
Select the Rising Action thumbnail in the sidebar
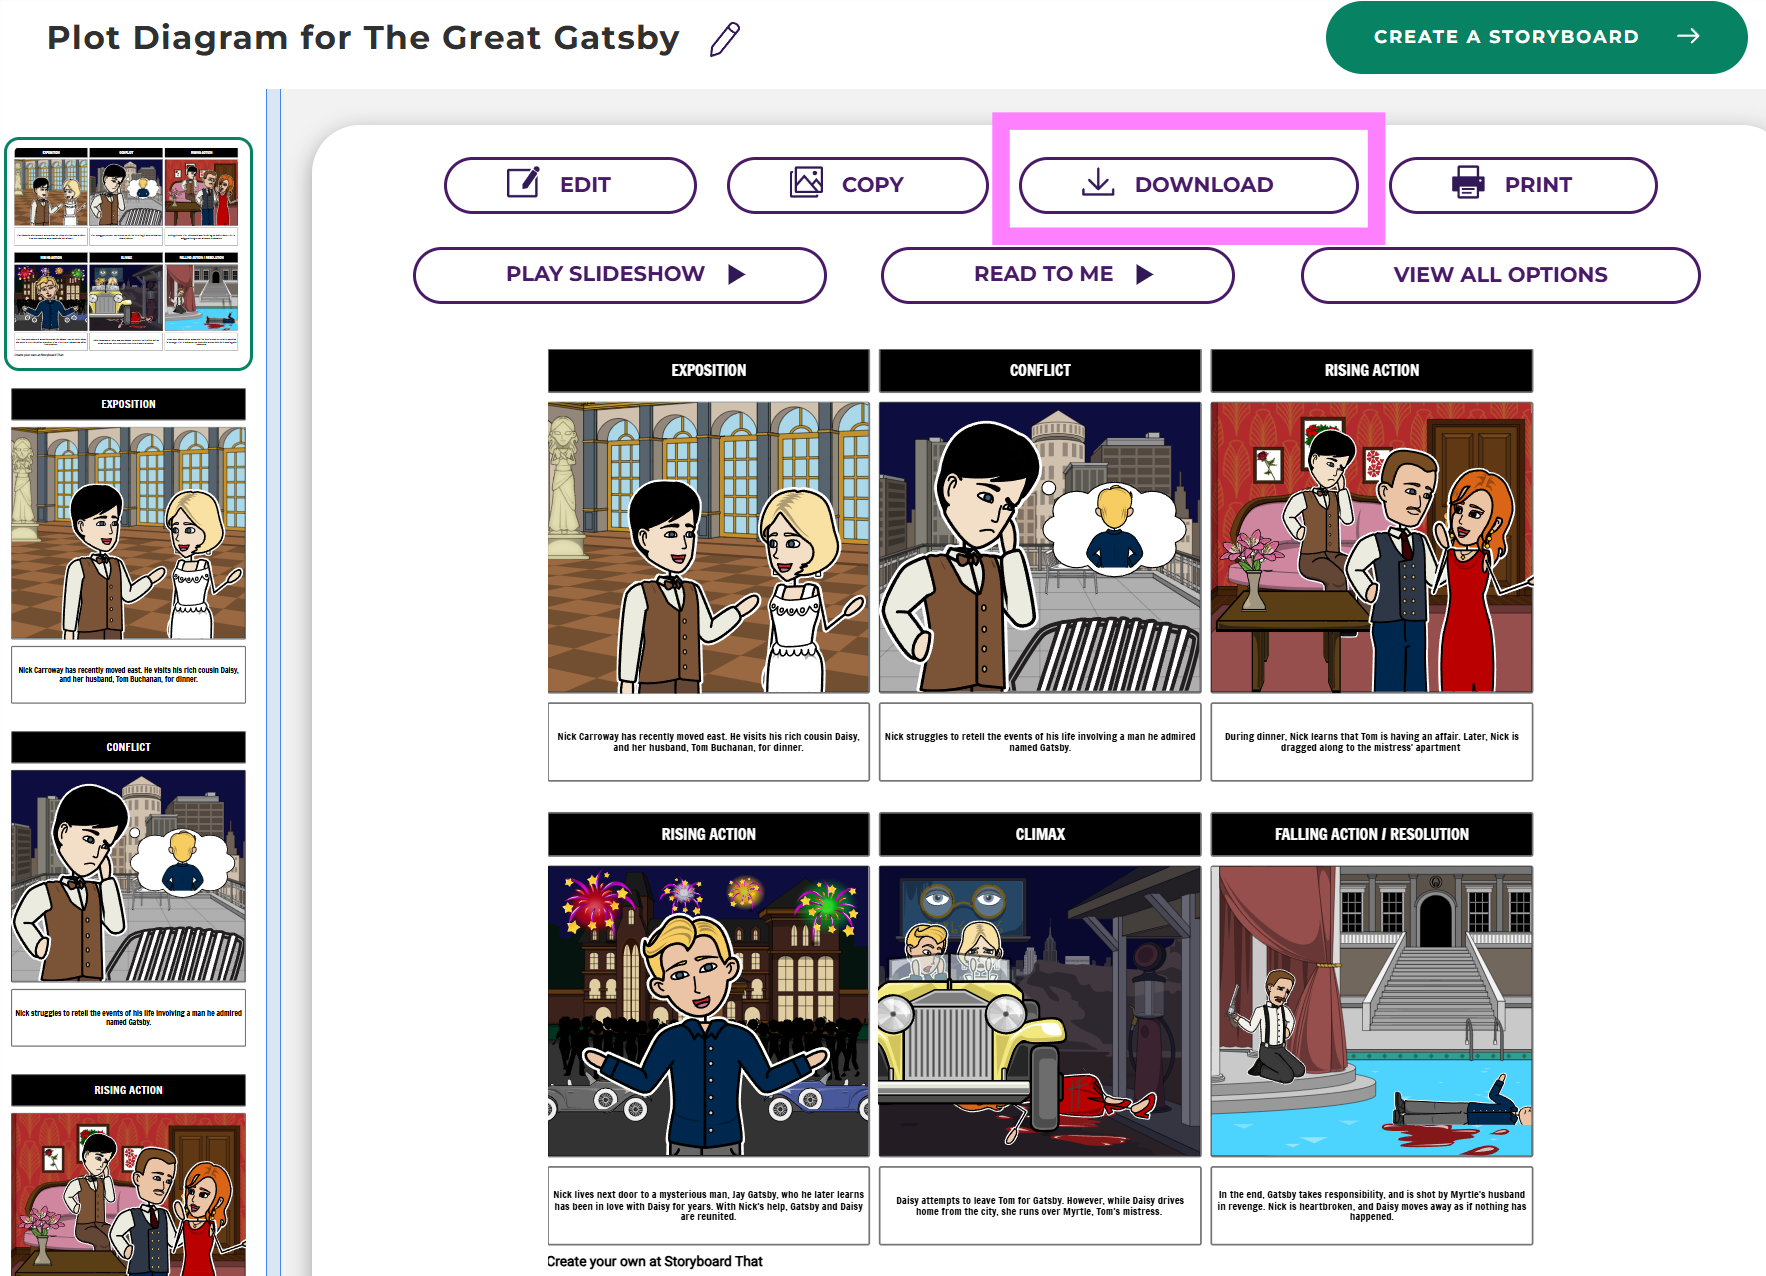pos(128,1194)
